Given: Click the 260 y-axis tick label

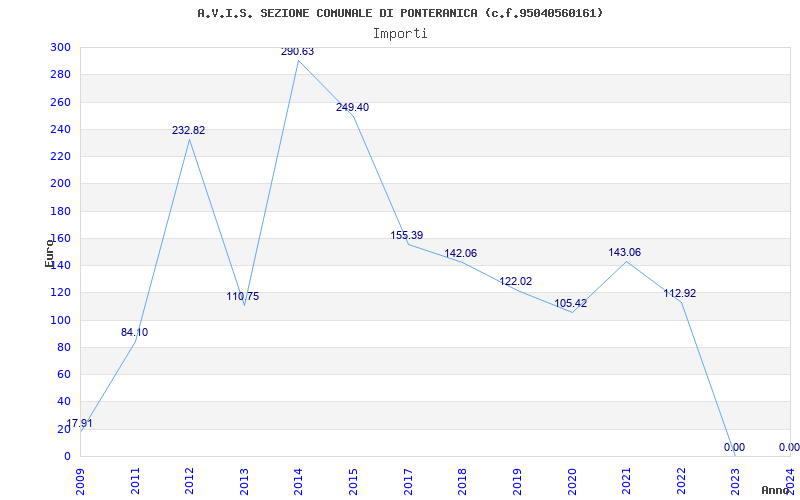Looking at the screenshot, I should (60, 102).
